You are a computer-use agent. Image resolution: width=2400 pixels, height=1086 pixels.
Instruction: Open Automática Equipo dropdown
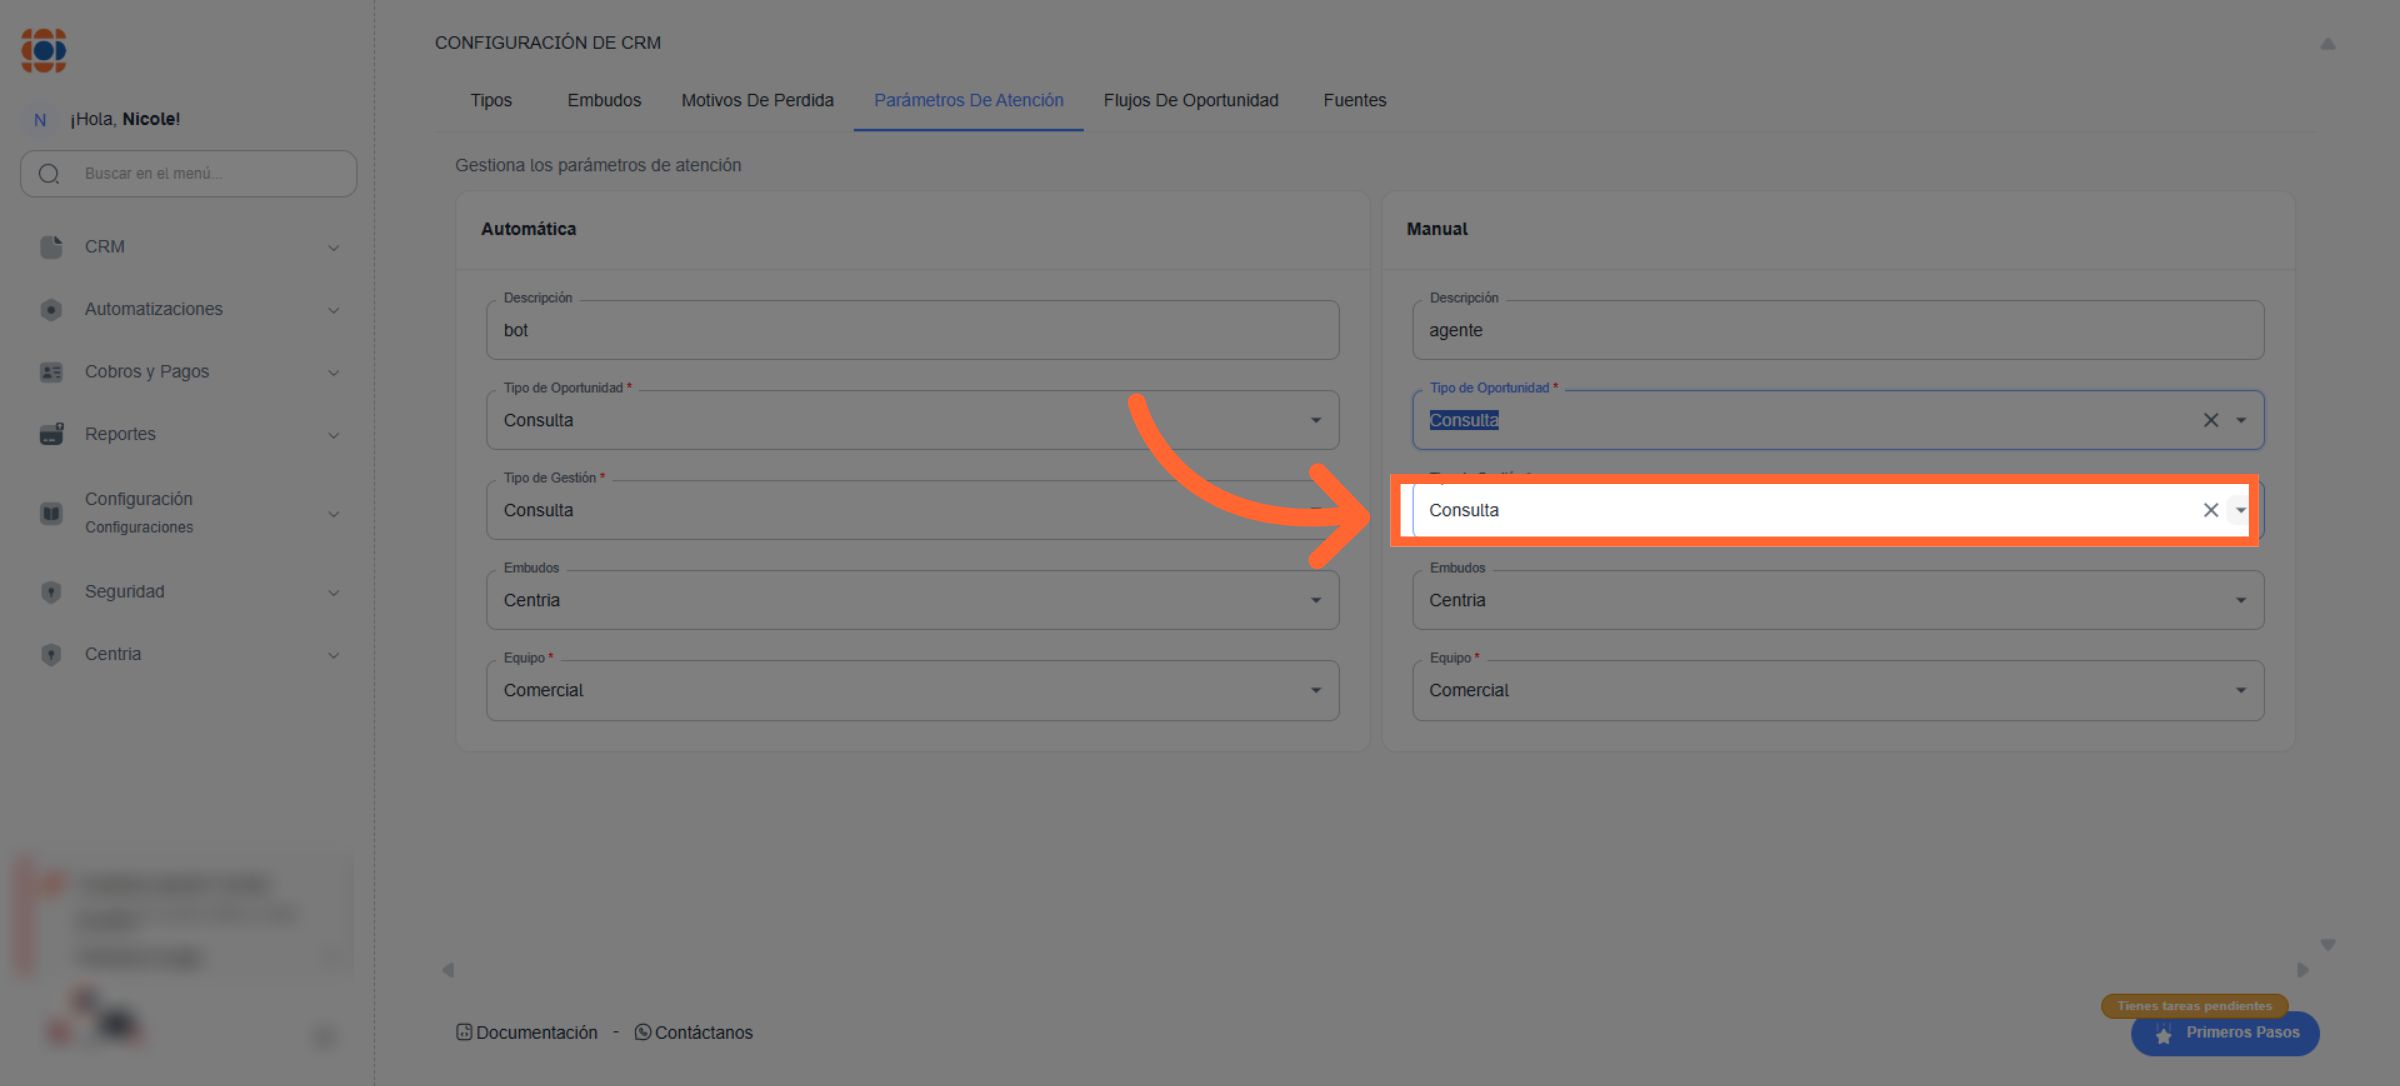pyautogui.click(x=1315, y=690)
